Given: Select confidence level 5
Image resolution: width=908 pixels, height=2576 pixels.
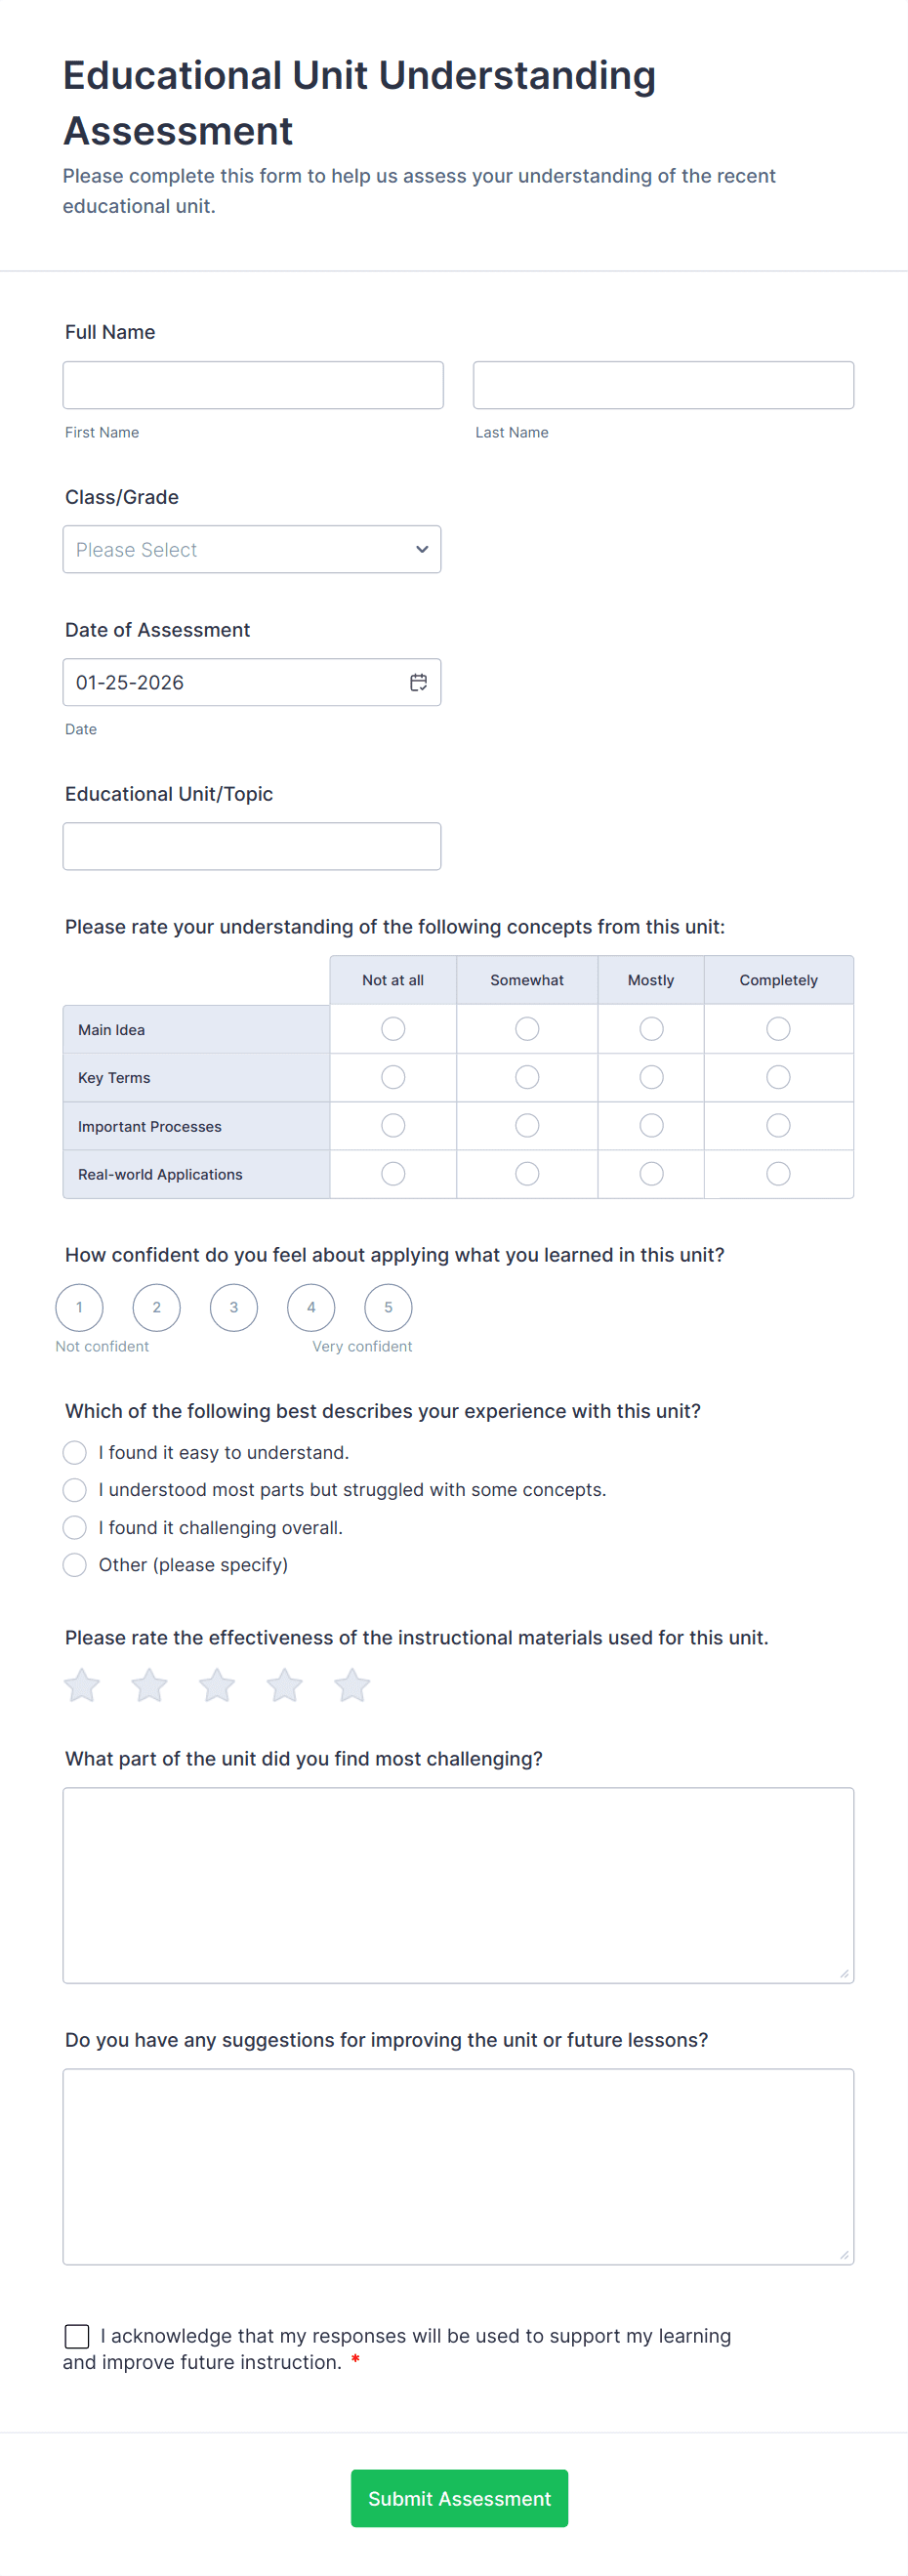Looking at the screenshot, I should 388,1307.
